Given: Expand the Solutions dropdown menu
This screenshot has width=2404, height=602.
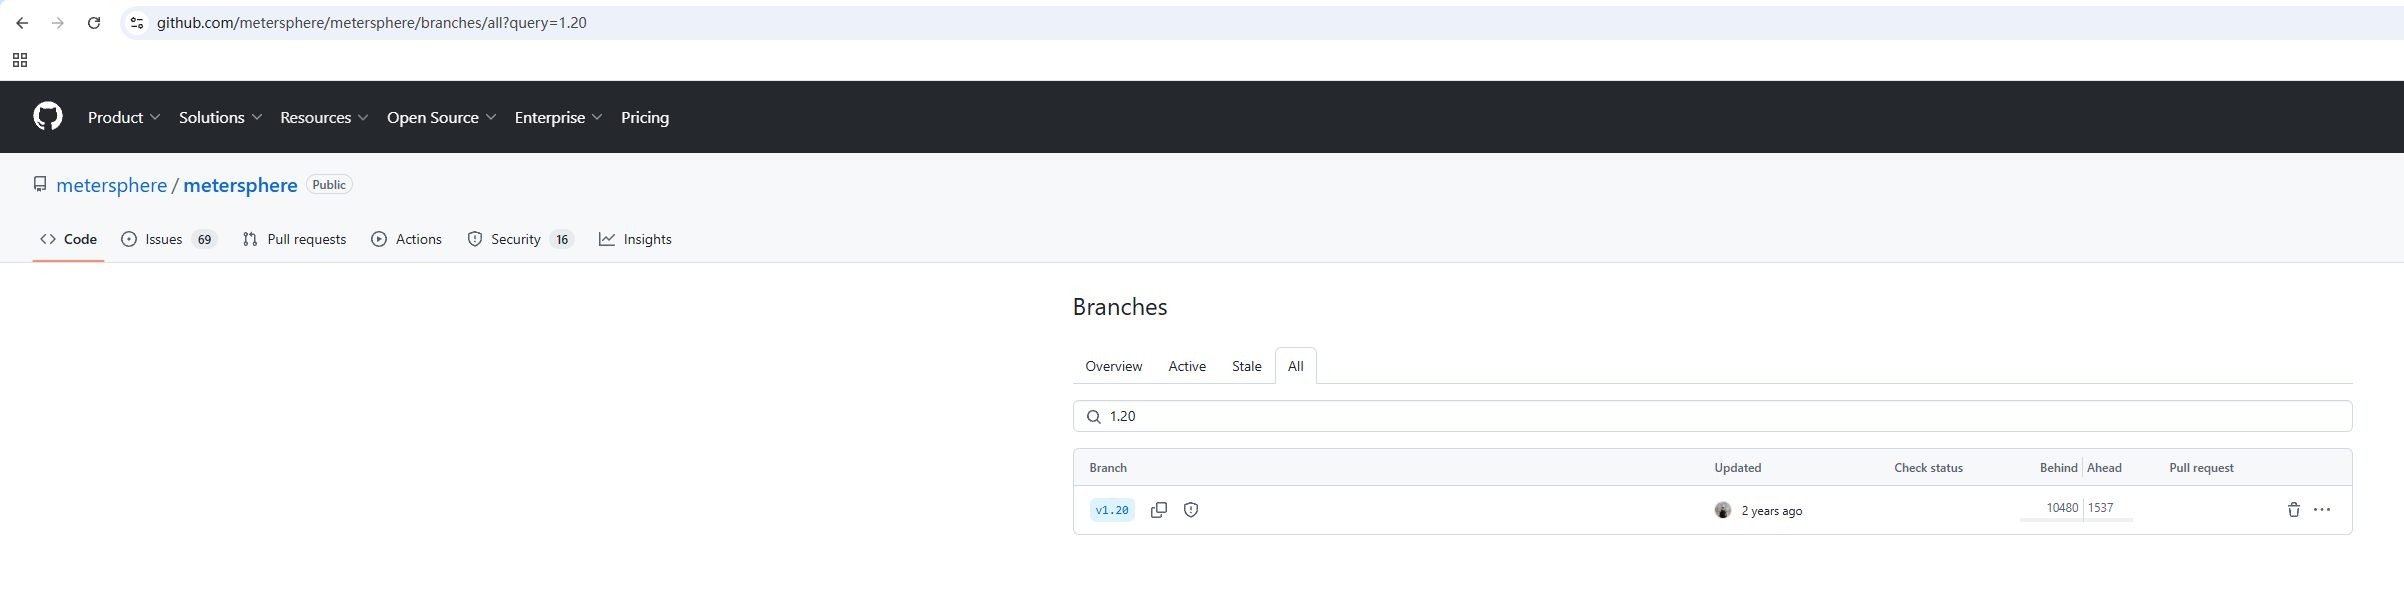Looking at the screenshot, I should click(x=220, y=117).
